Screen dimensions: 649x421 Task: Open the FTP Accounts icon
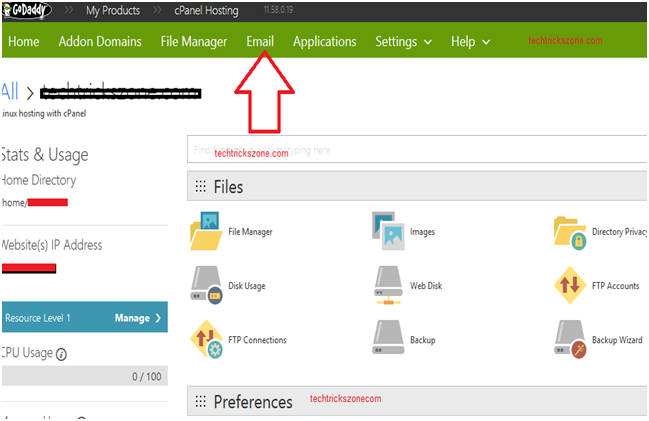click(569, 285)
